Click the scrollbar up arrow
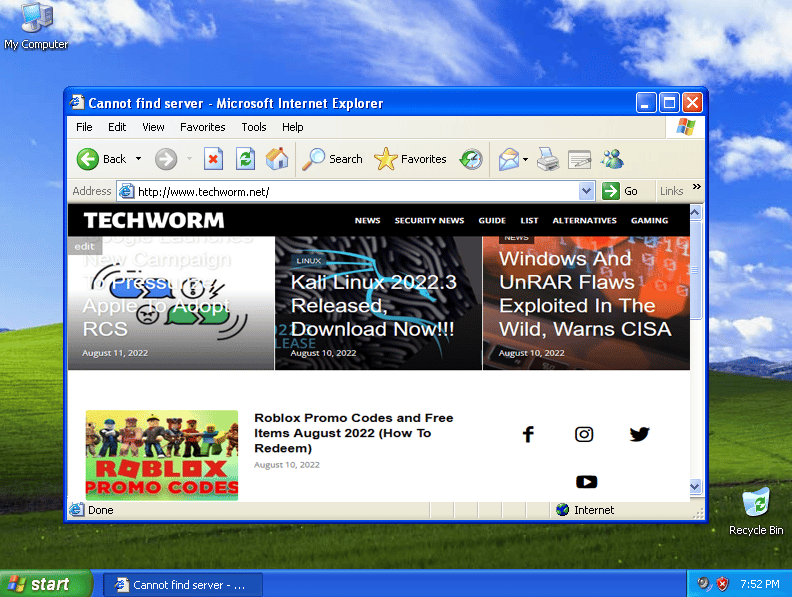Viewport: 792px width, 597px height. [695, 212]
